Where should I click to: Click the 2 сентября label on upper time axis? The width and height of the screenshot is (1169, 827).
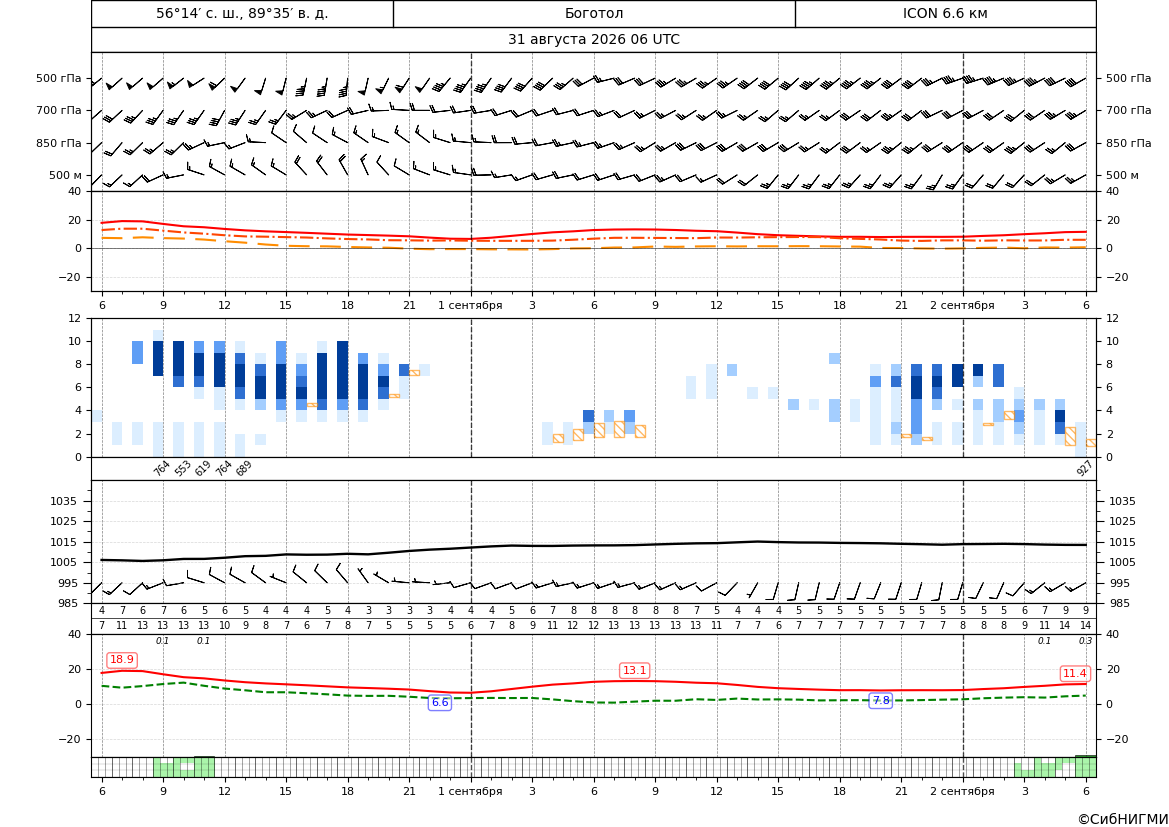click(962, 305)
